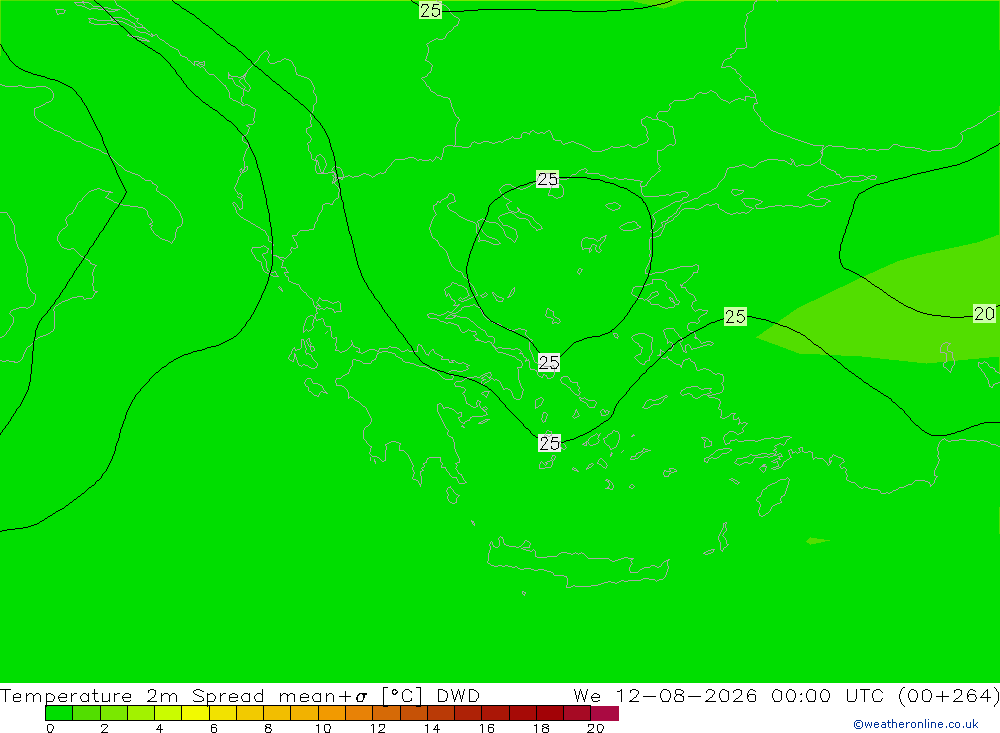The width and height of the screenshot is (1000, 733).
Task: Click the legend scale value 18
Action: click(x=541, y=728)
